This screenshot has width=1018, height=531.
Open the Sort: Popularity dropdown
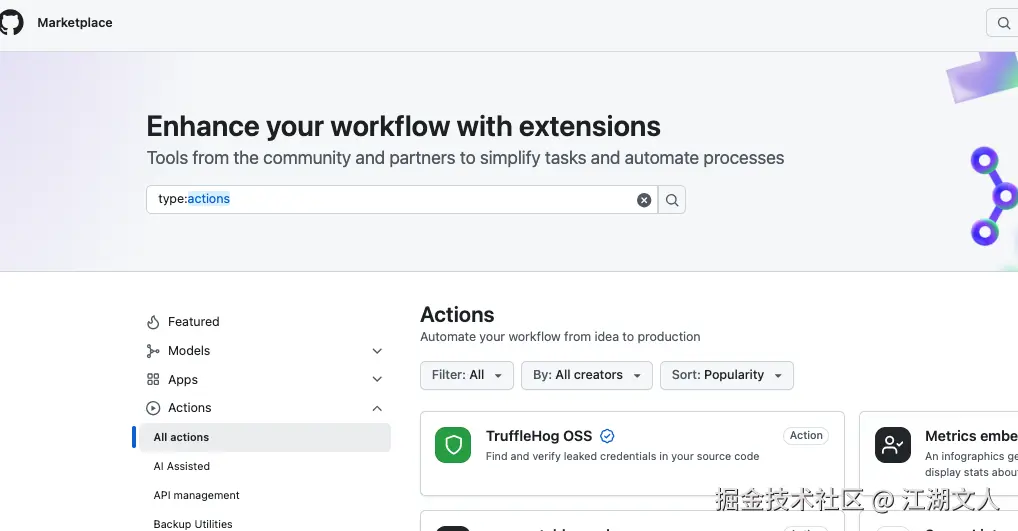726,375
